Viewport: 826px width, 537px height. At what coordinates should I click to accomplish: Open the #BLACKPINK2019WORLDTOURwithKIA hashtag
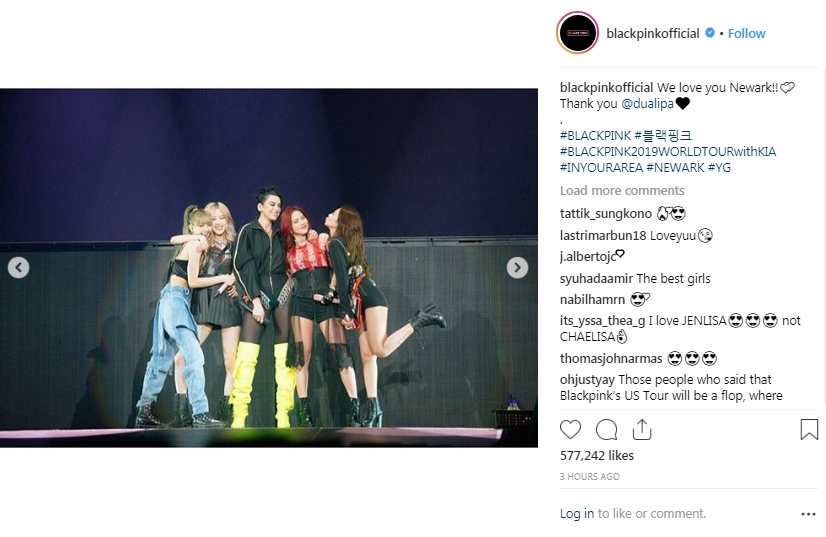667,151
